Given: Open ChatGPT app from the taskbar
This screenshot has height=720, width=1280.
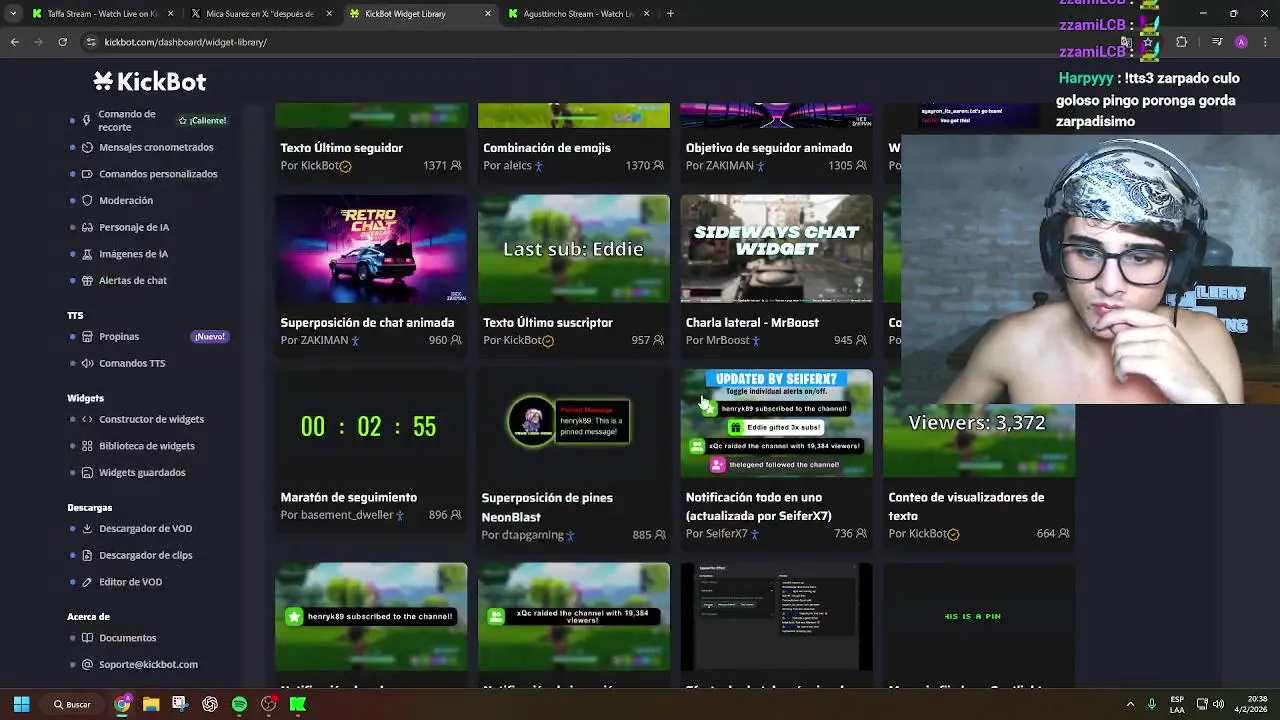Looking at the screenshot, I should click(x=210, y=704).
